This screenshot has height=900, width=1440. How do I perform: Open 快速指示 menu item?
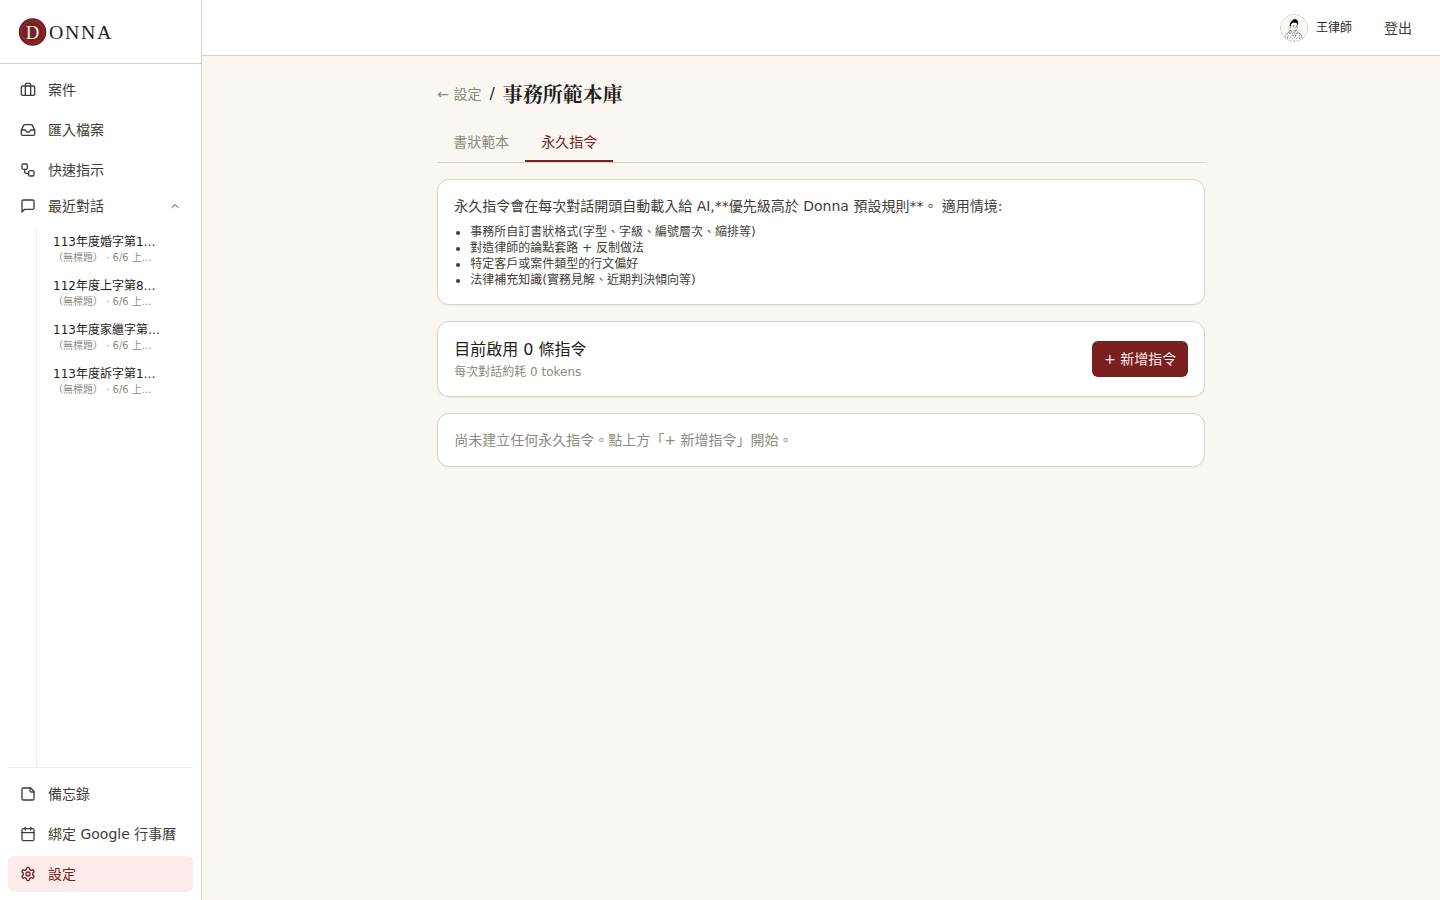pos(100,170)
